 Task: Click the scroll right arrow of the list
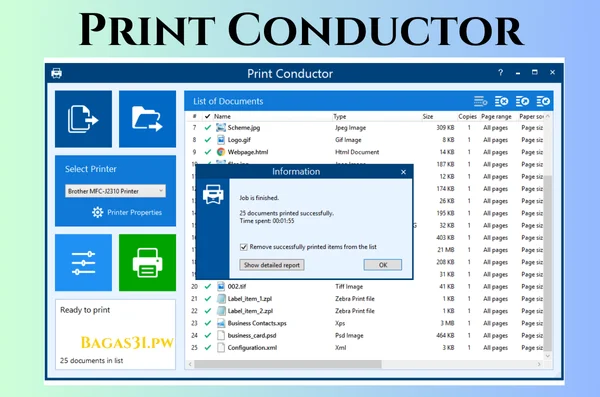(x=539, y=364)
